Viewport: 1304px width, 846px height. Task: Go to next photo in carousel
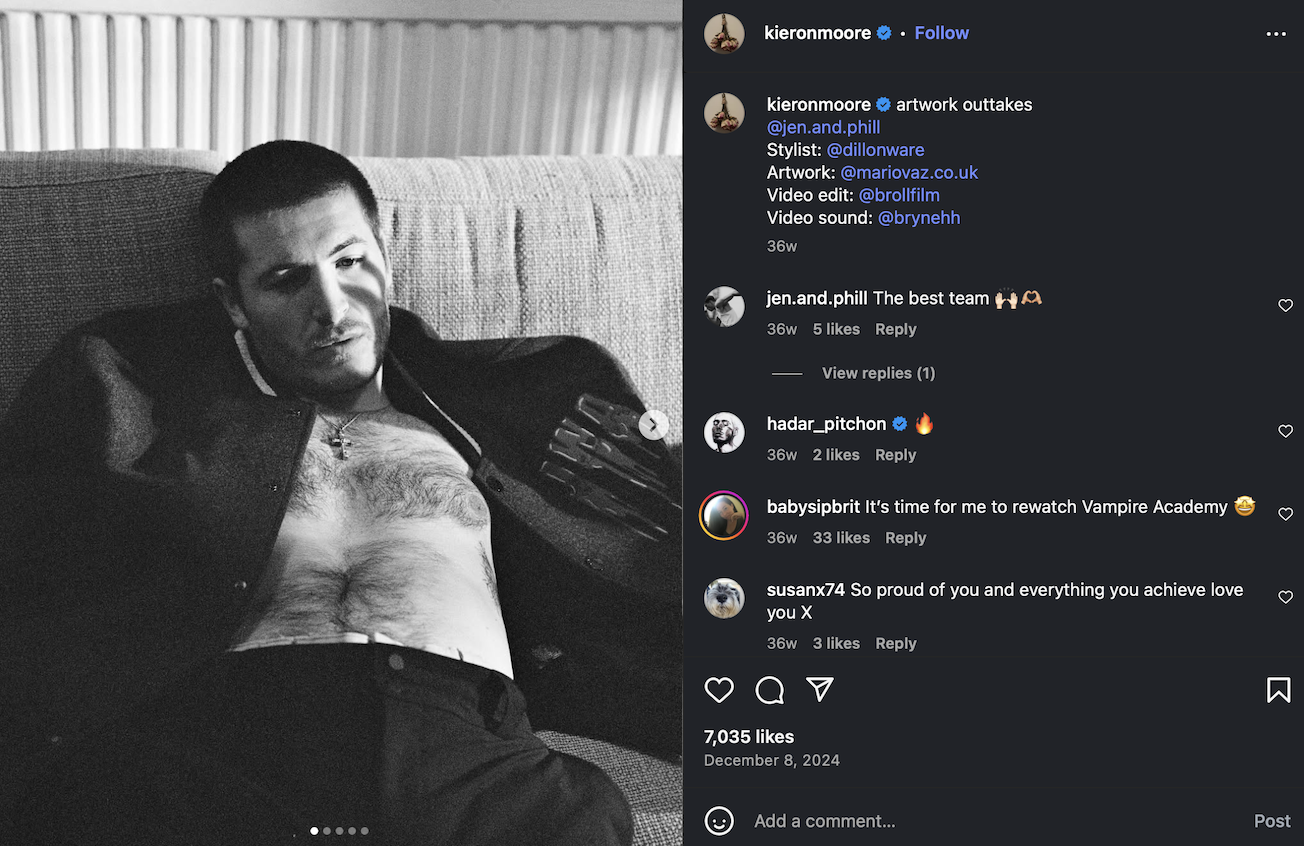(653, 426)
